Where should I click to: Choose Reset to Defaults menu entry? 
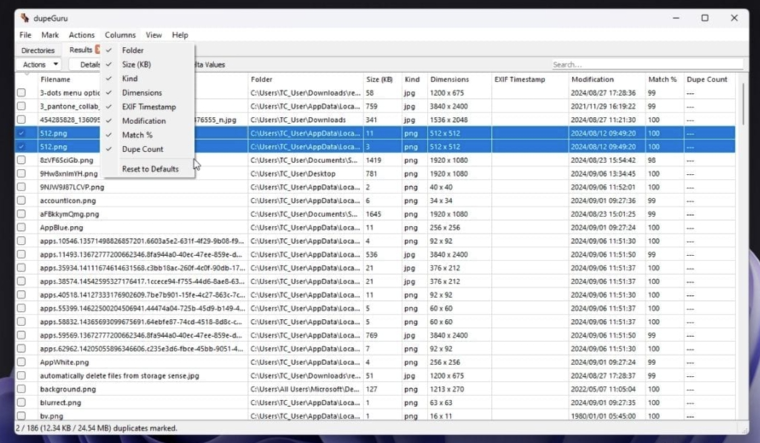pyautogui.click(x=150, y=169)
